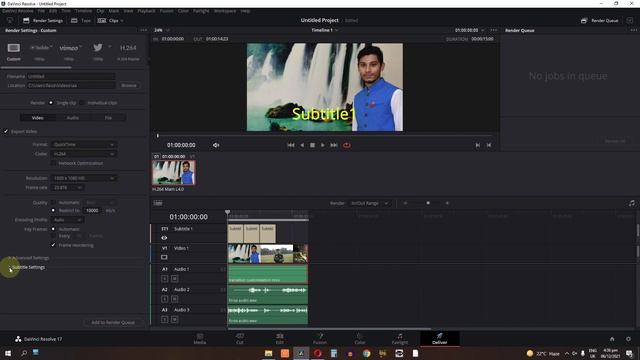Open the Format dropdown (QuickTime)
Screen dimensions: 640x360
click(x=84, y=144)
